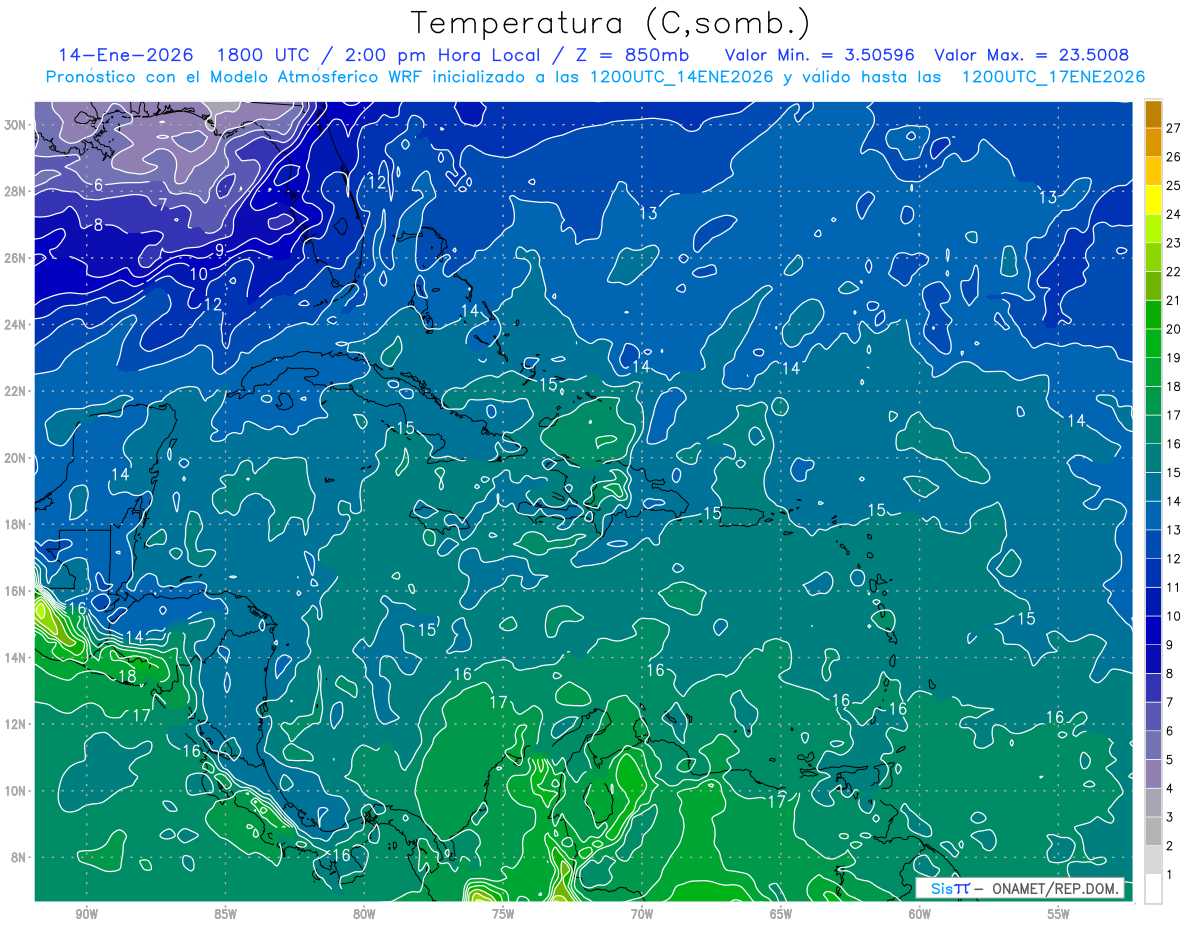The image size is (1200, 927).
Task: Click the '14N' latitude axis label
Action: (x=15, y=657)
